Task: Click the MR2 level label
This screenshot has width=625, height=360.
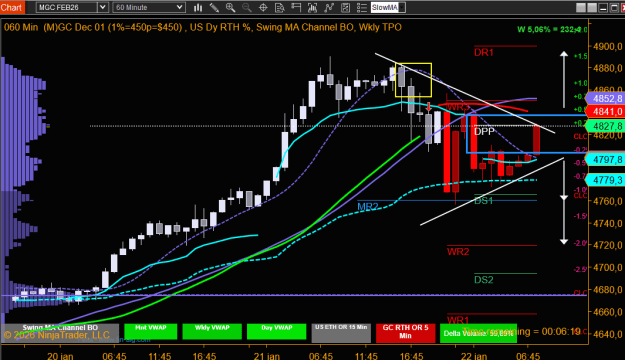Action: pos(368,207)
